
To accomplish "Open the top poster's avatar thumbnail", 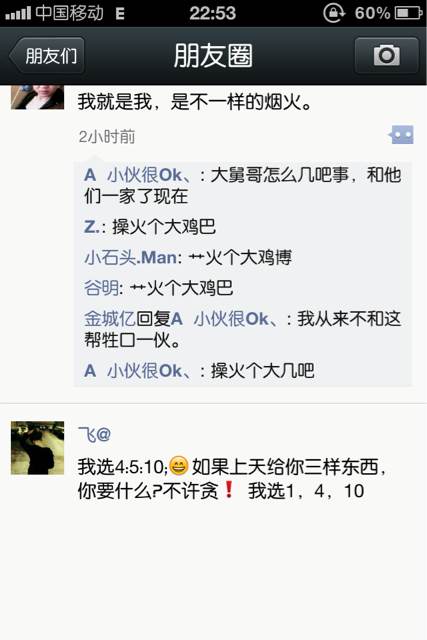I will pos(37,97).
